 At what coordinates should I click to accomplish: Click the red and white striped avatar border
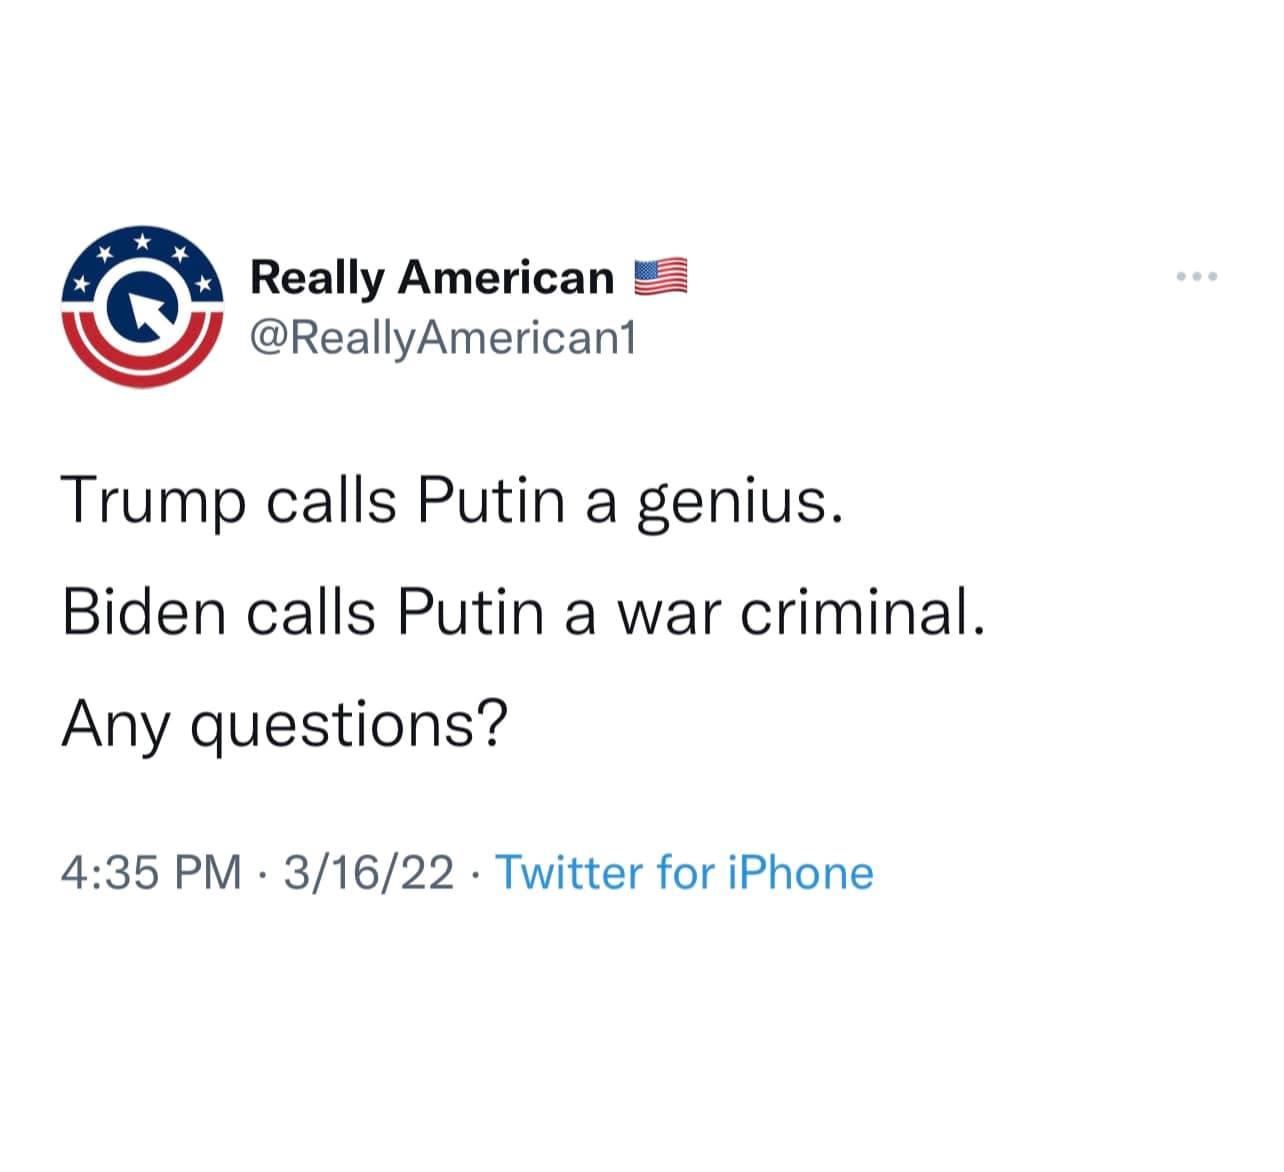coord(140,370)
